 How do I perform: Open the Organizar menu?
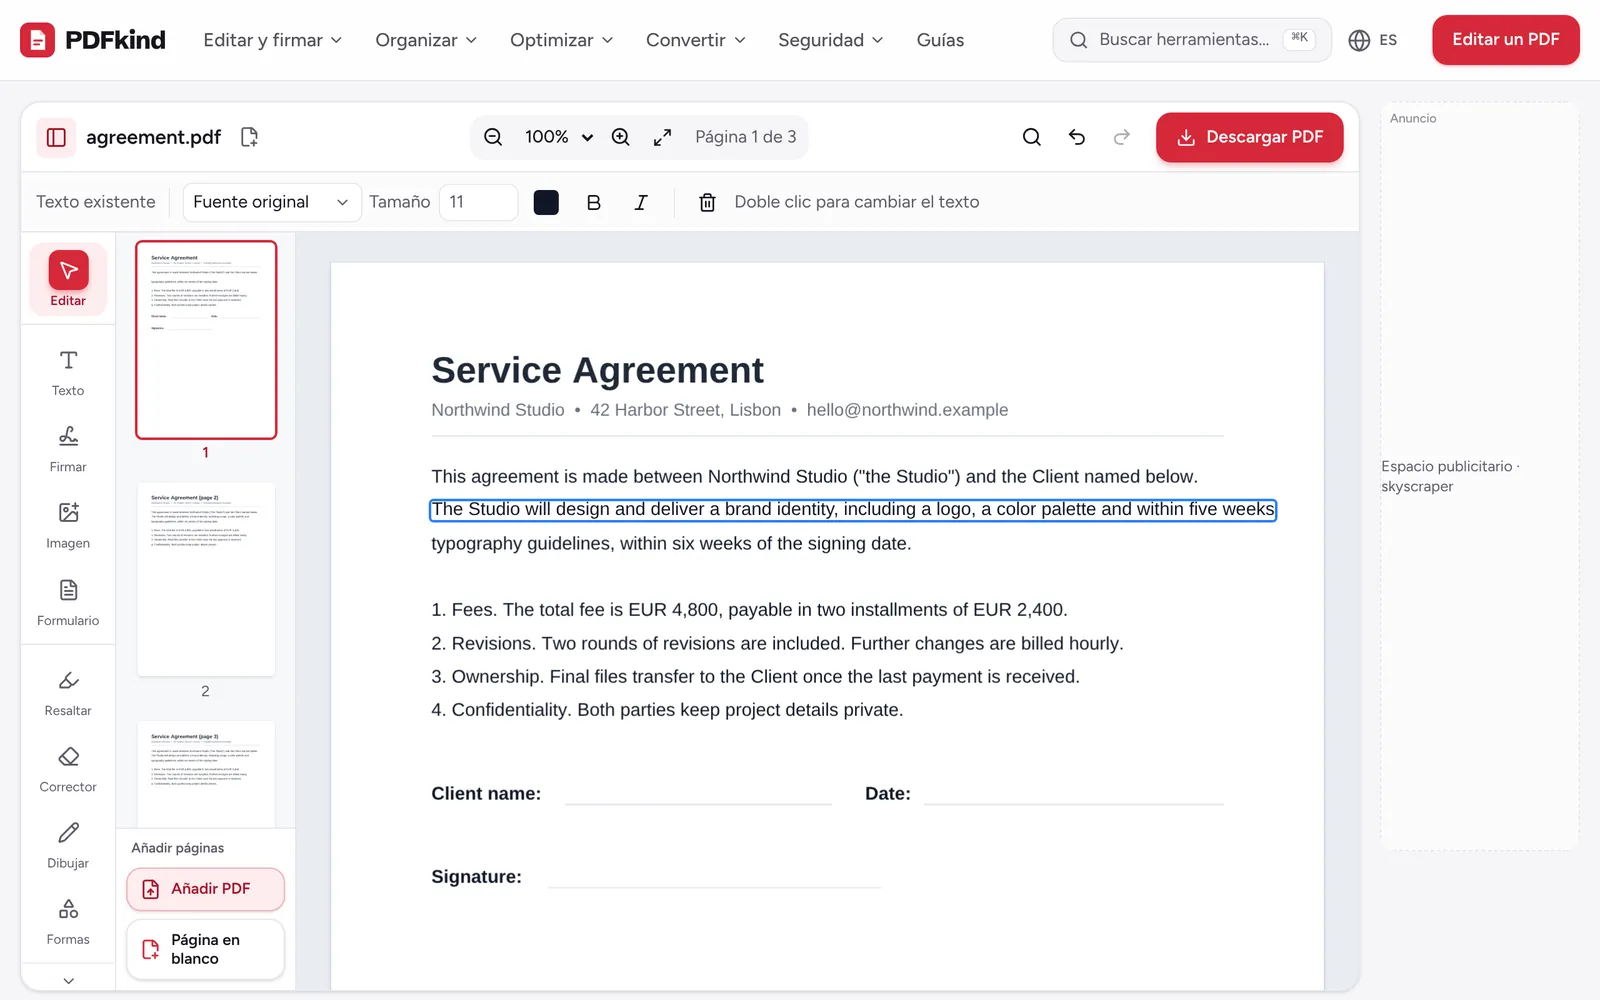[426, 40]
